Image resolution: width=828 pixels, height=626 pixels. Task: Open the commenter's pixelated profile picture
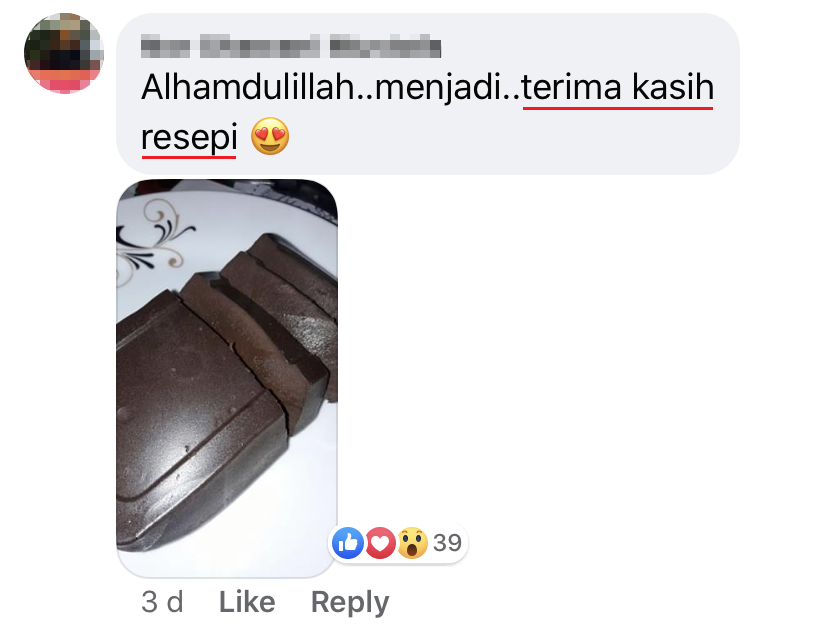pos(64,53)
